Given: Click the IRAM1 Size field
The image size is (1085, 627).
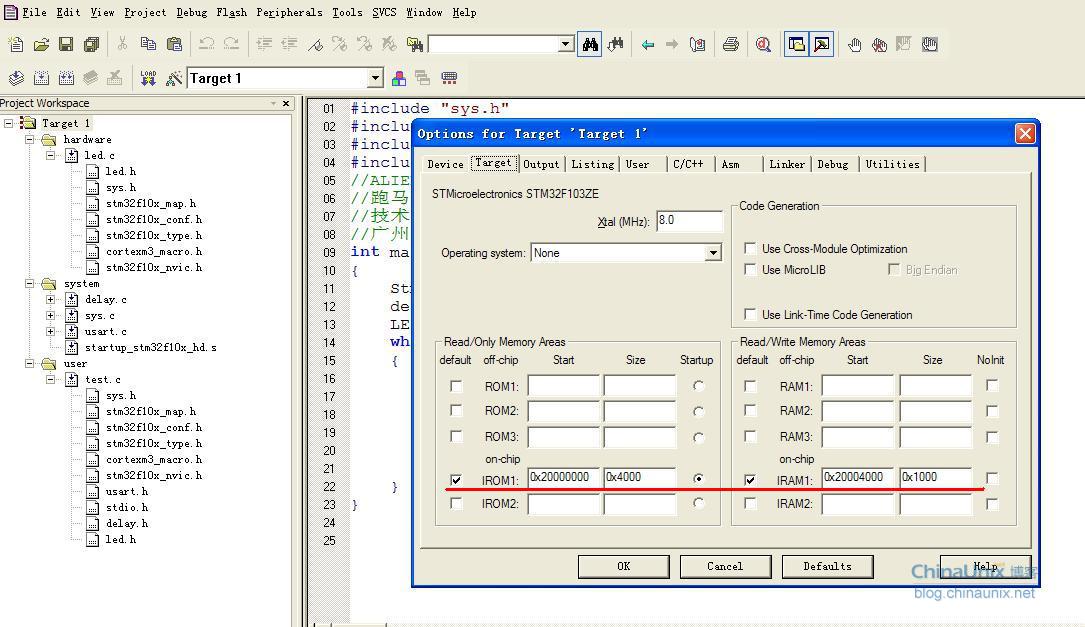Looking at the screenshot, I should tap(936, 477).
